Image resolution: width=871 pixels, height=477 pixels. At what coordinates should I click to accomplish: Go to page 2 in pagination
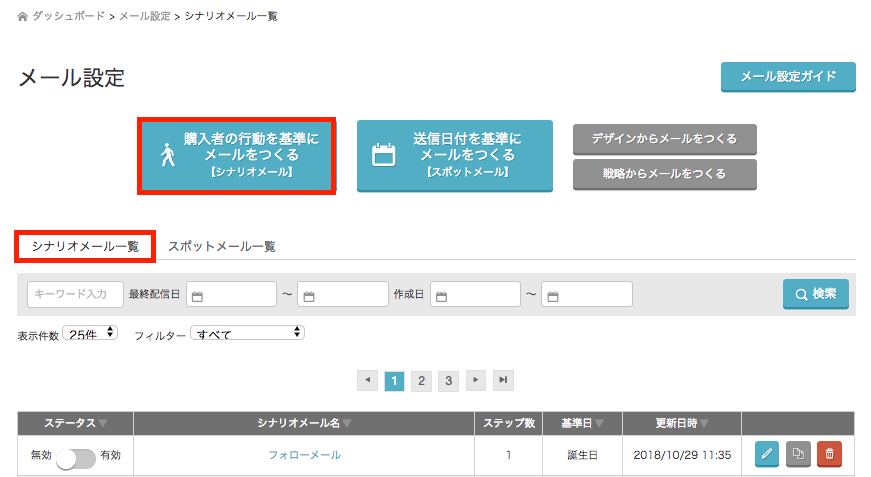[x=422, y=381]
